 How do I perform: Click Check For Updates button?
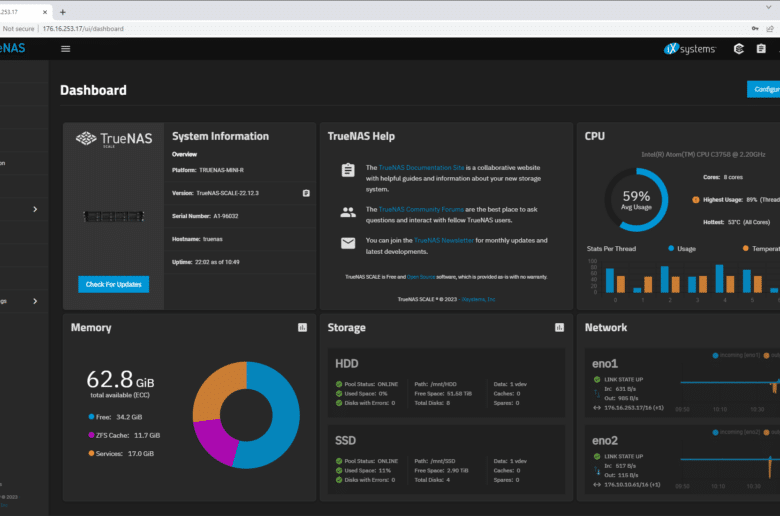point(113,285)
